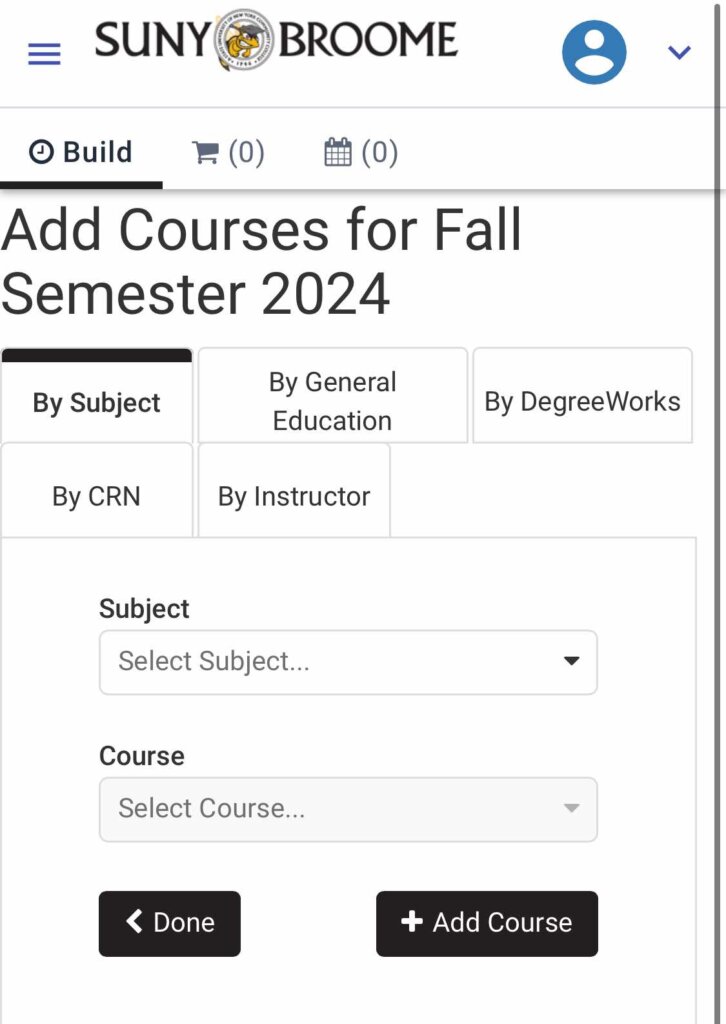Click the Add Course button

[x=487, y=923]
